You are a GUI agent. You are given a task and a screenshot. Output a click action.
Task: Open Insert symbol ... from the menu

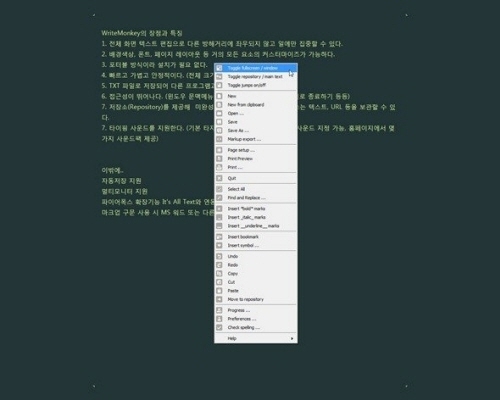pyautogui.click(x=256, y=245)
